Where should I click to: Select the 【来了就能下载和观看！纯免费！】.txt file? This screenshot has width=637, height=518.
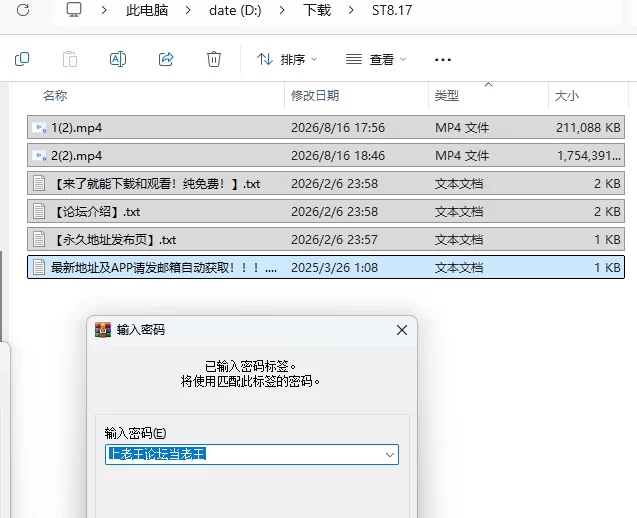326,184
